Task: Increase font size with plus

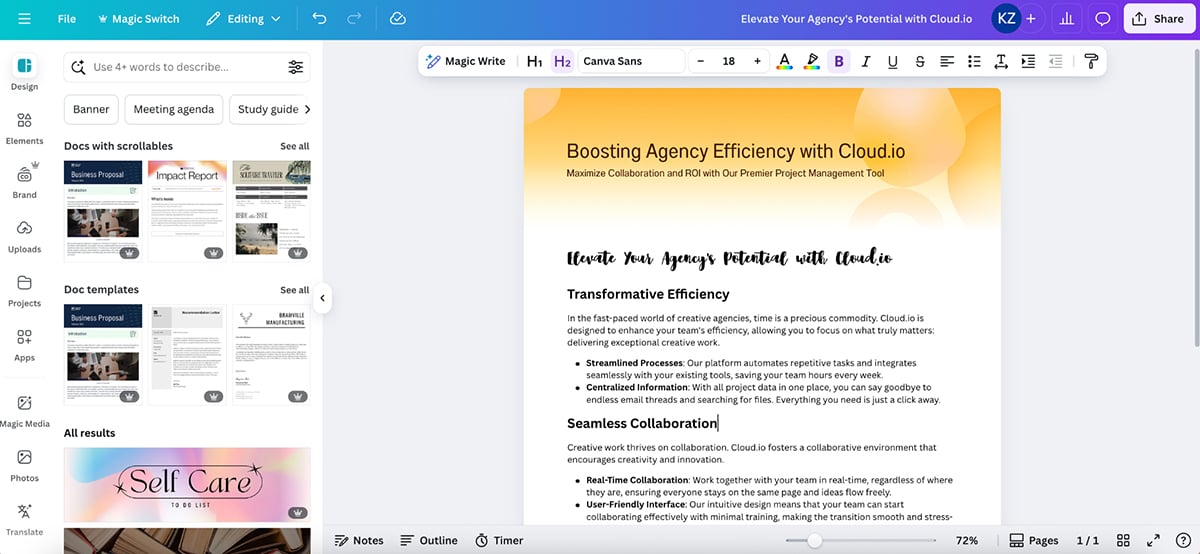Action: pos(757,61)
